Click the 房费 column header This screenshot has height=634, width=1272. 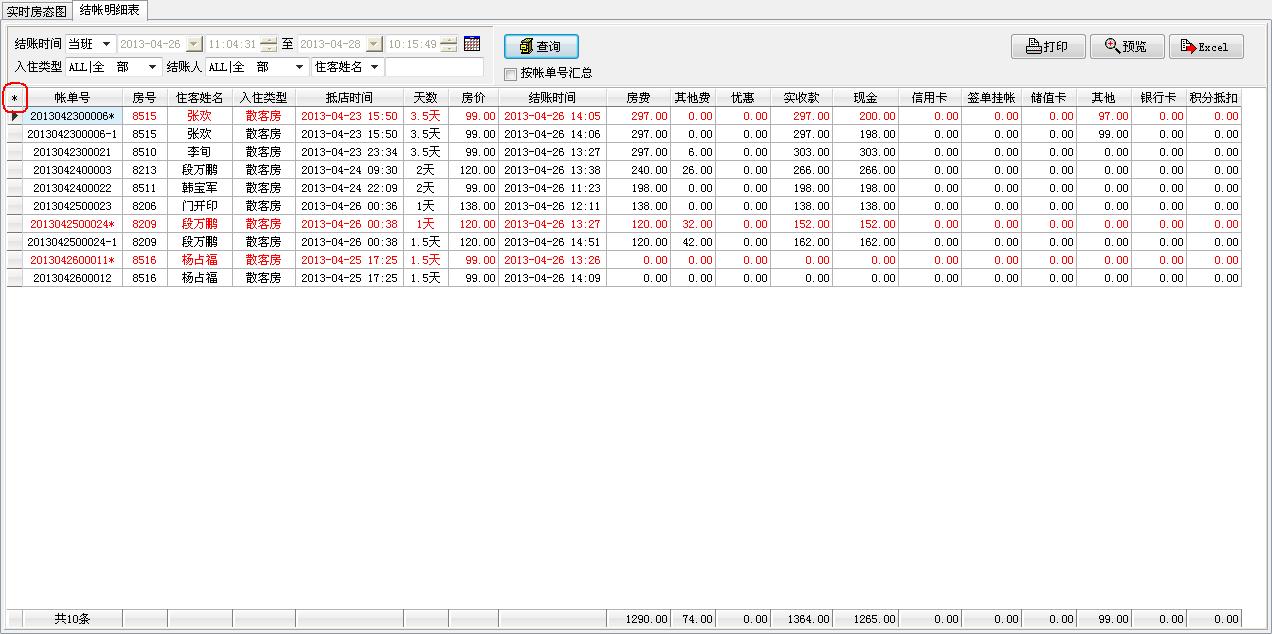pyautogui.click(x=638, y=97)
